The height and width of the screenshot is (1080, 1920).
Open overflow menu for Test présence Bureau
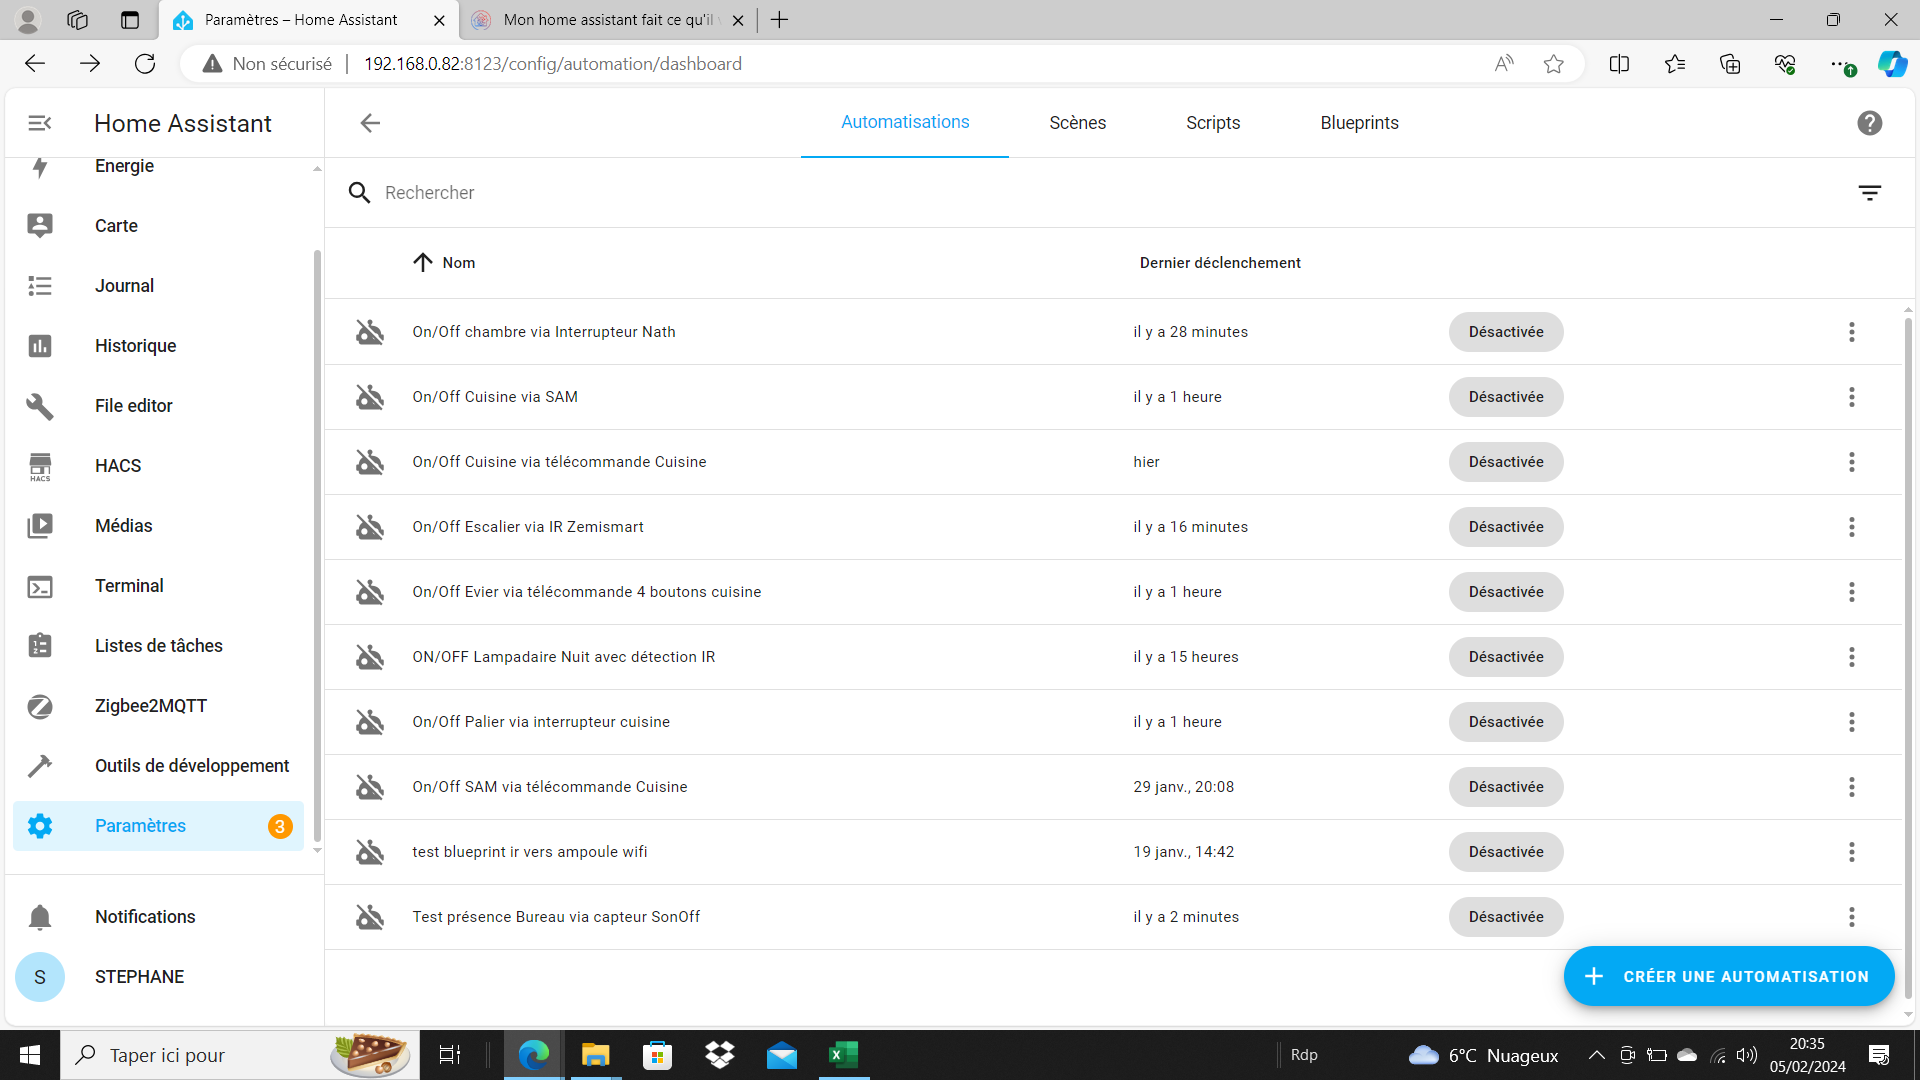[1851, 917]
